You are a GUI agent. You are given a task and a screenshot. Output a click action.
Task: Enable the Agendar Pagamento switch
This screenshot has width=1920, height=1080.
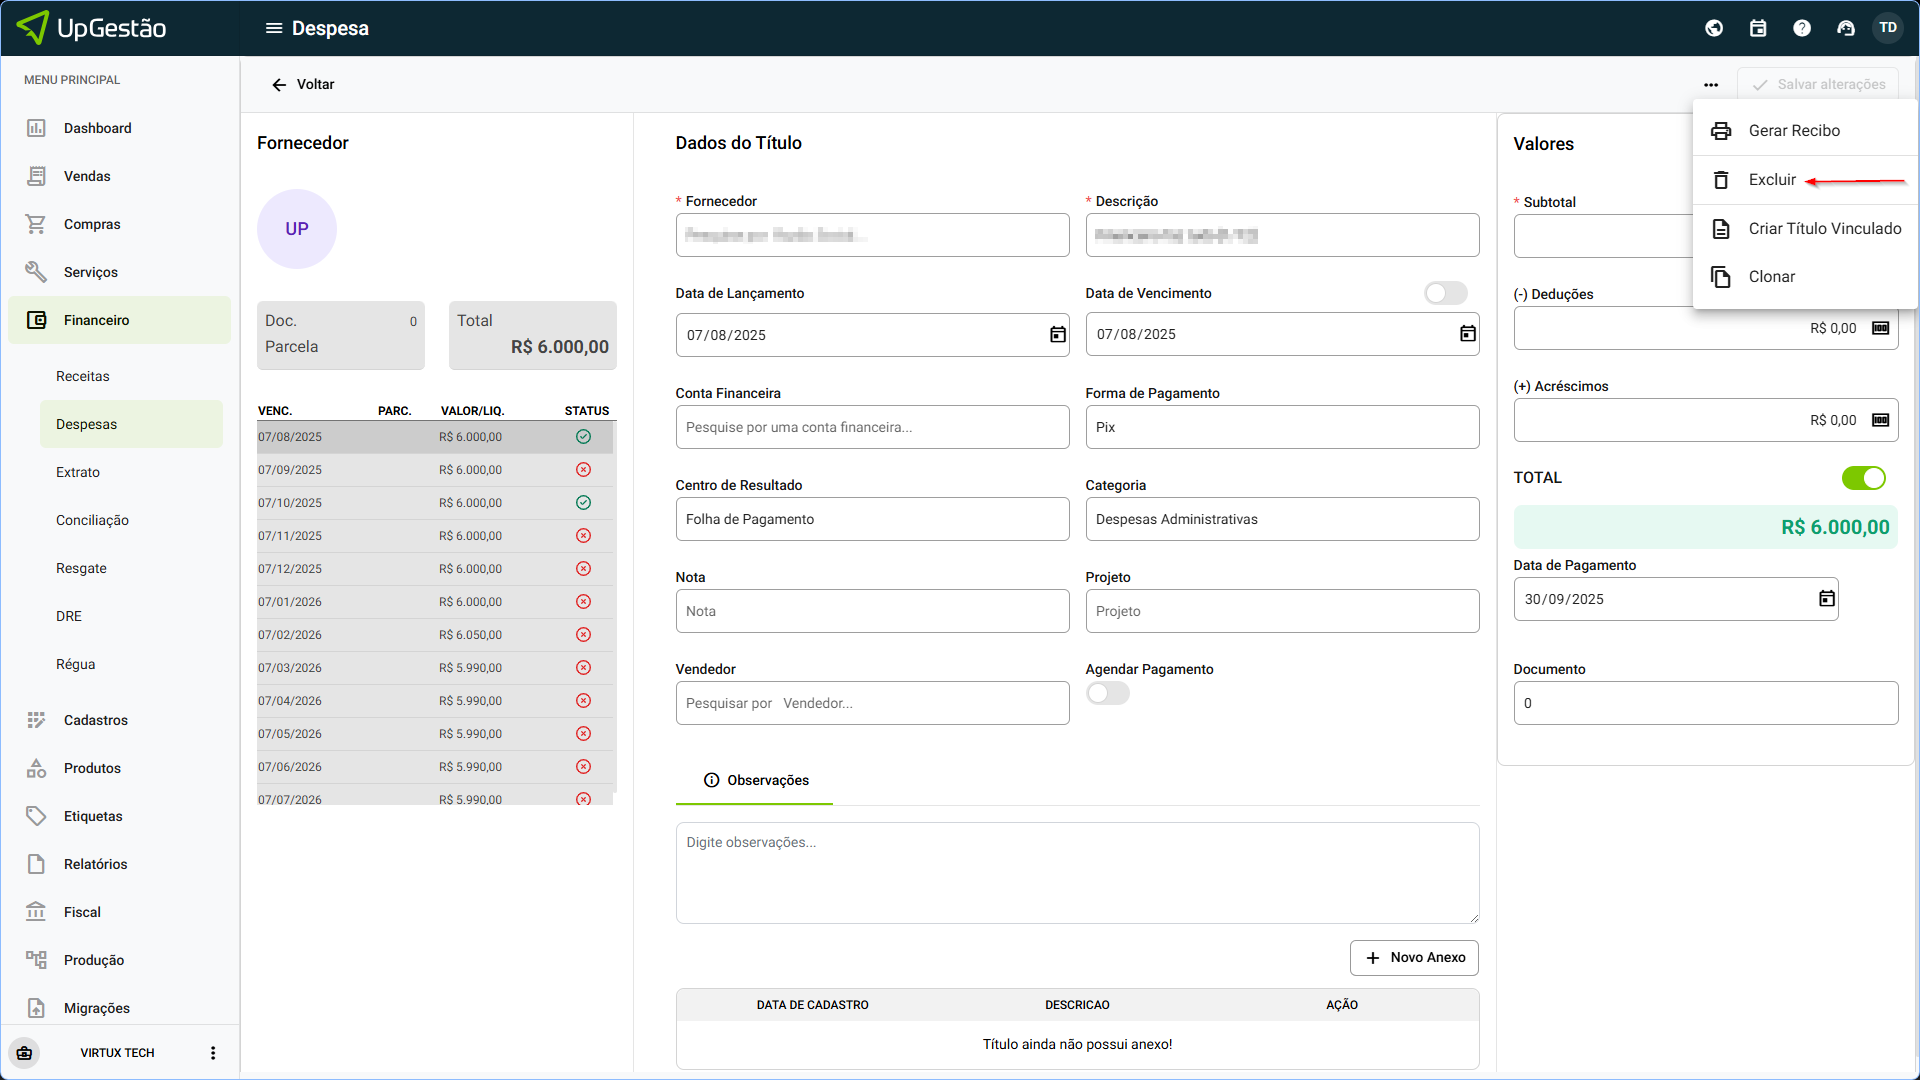(x=1107, y=694)
